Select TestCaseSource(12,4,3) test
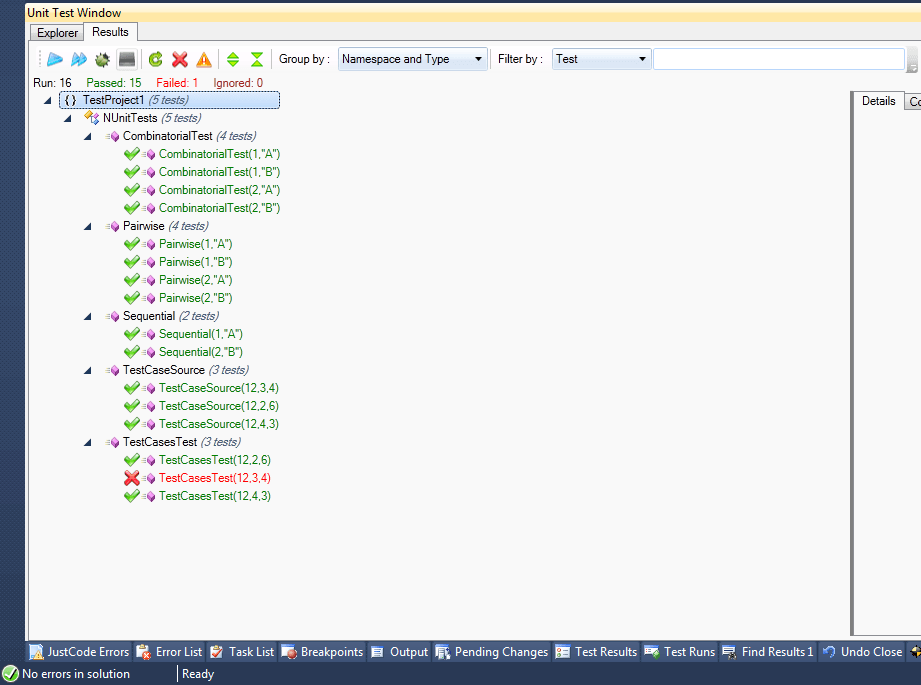Viewport: 921px width, 685px height. (219, 424)
